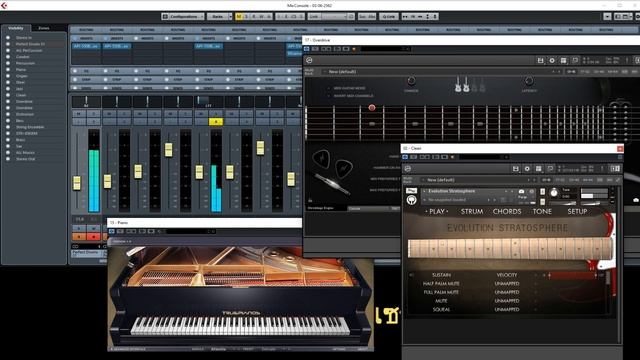The image size is (640, 360).
Task: Click the Purge button in Clean window
Action: [x=522, y=197]
